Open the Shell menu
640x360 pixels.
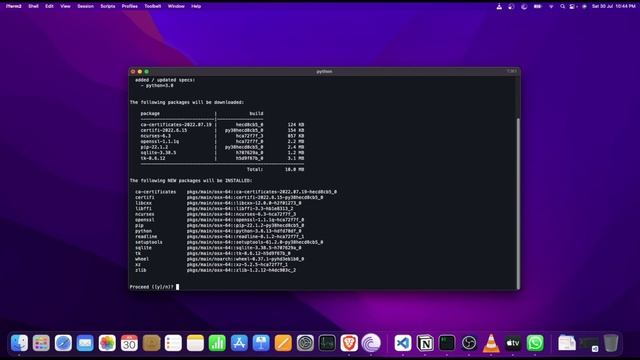(x=33, y=6)
